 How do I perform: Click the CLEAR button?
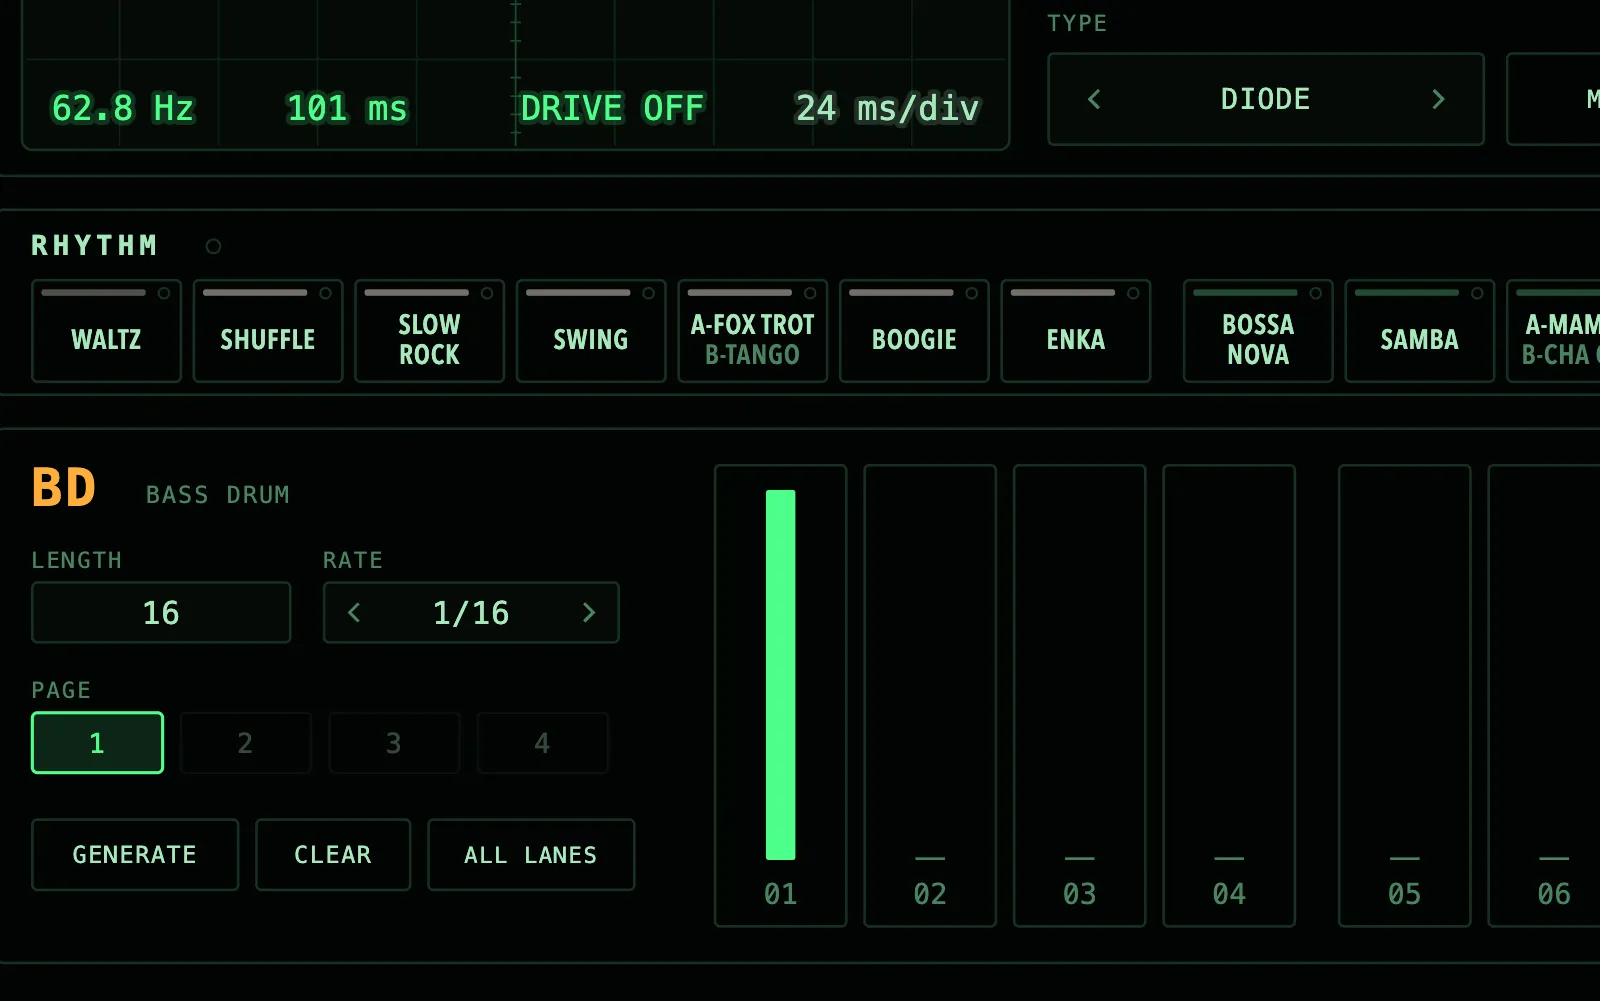click(x=333, y=855)
